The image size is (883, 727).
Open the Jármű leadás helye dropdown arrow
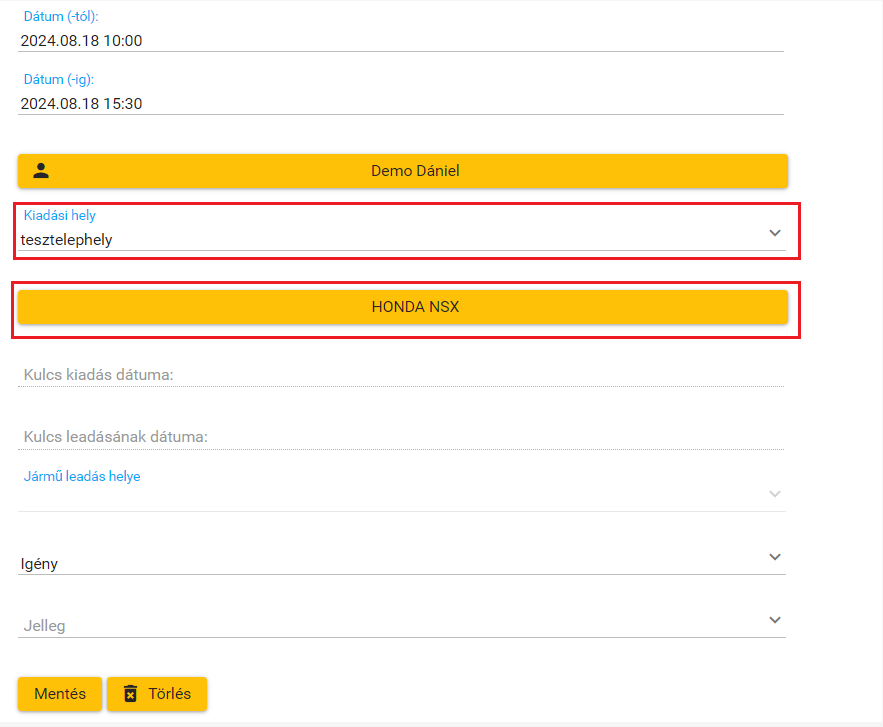(774, 494)
